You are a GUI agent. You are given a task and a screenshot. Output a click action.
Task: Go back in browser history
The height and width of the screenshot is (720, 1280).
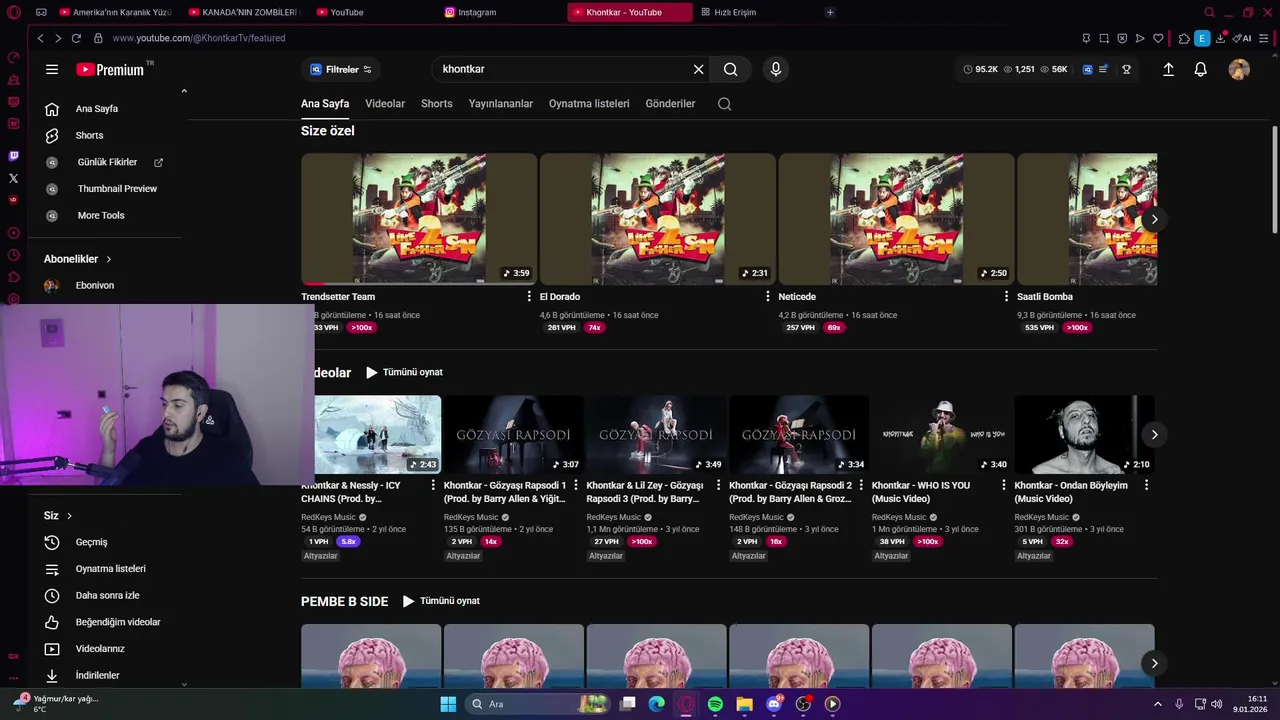[x=40, y=38]
